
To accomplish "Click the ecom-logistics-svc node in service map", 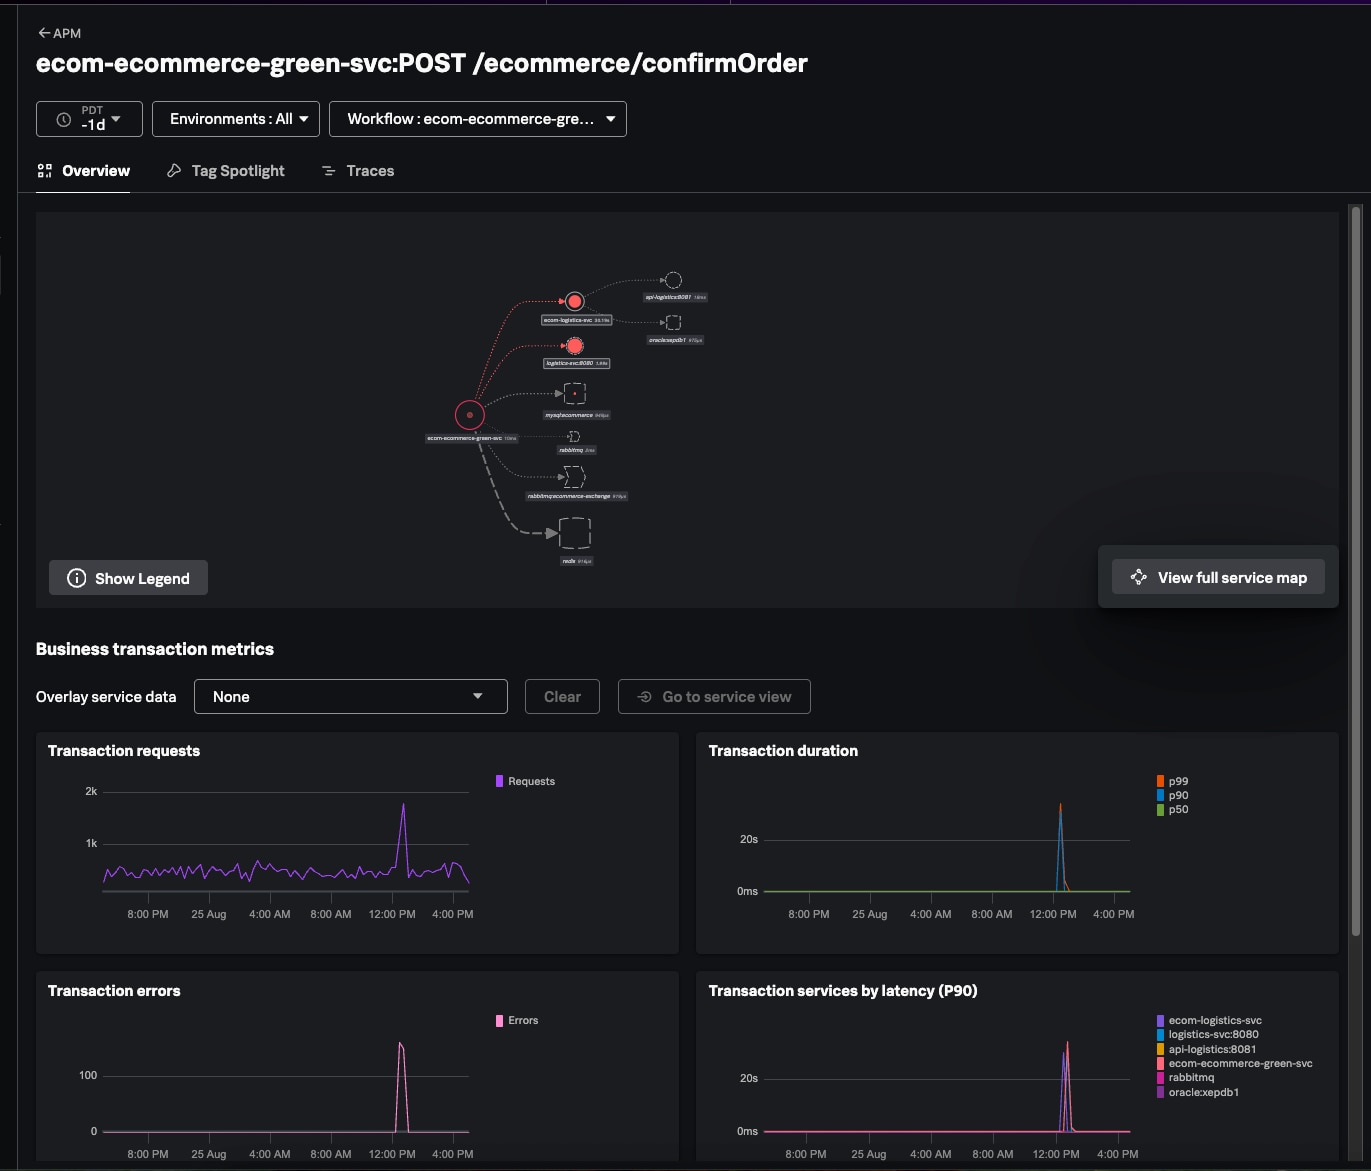I will (x=574, y=301).
